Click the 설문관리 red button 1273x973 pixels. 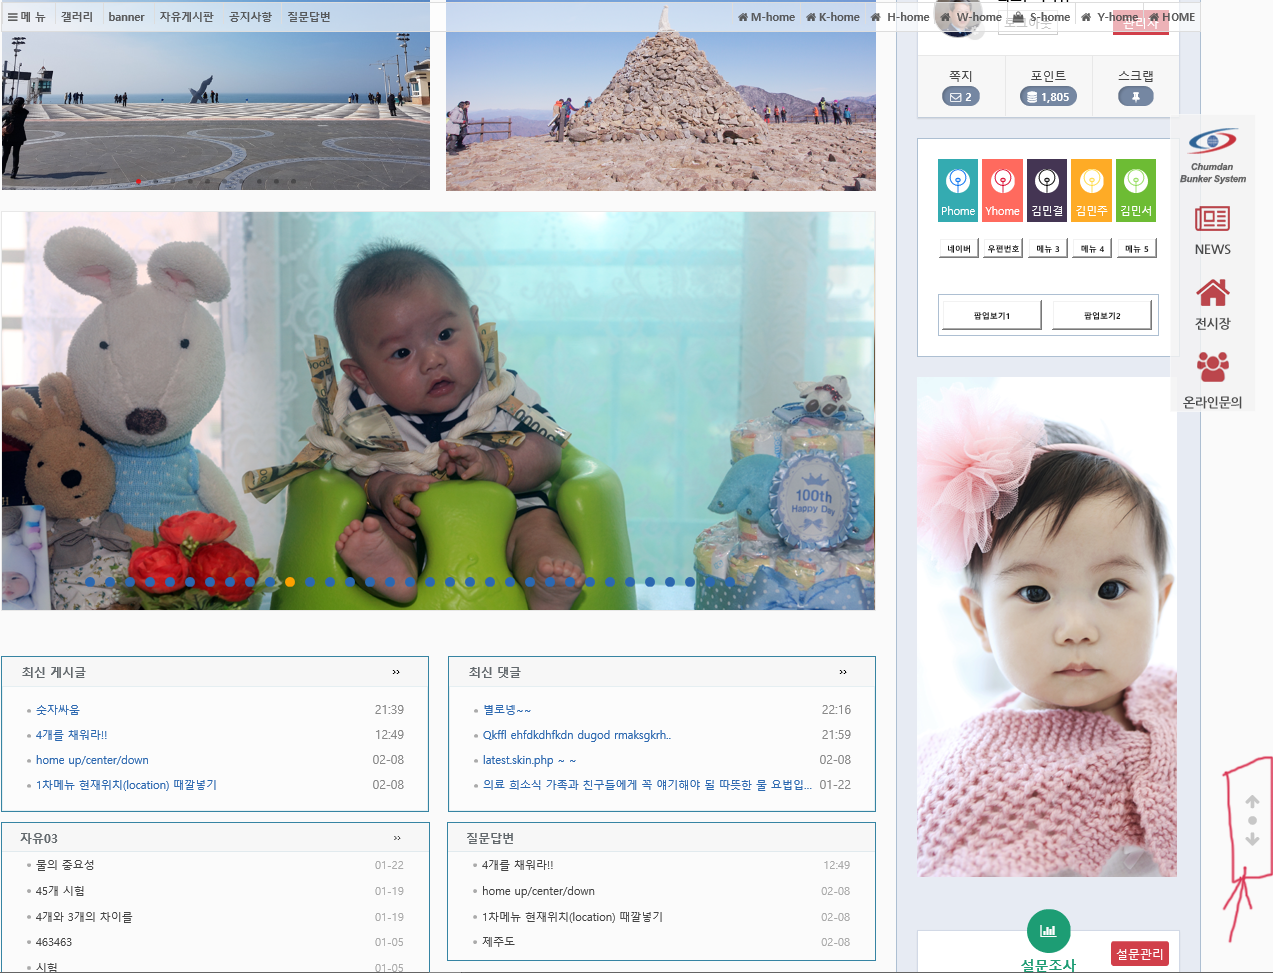[x=1140, y=954]
